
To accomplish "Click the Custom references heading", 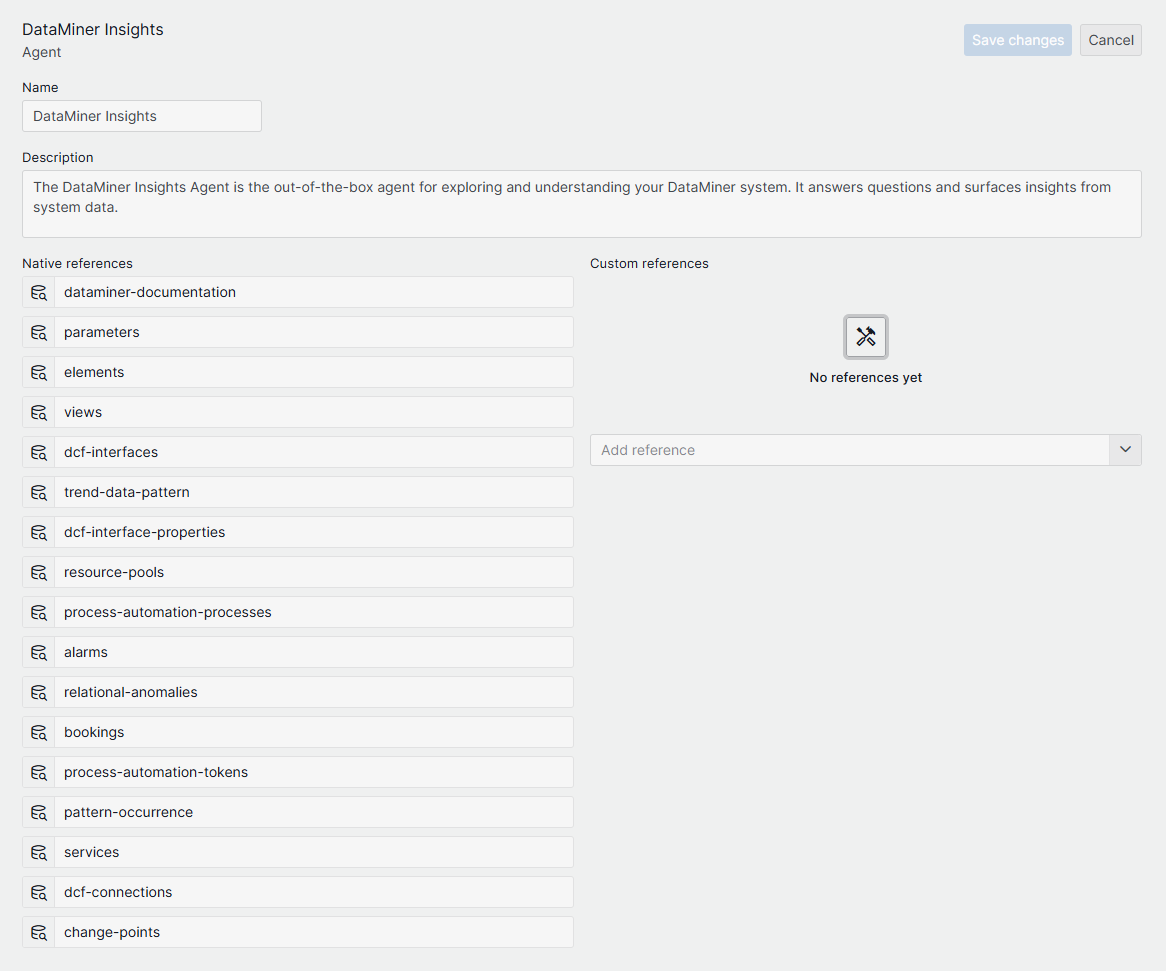I will point(649,263).
